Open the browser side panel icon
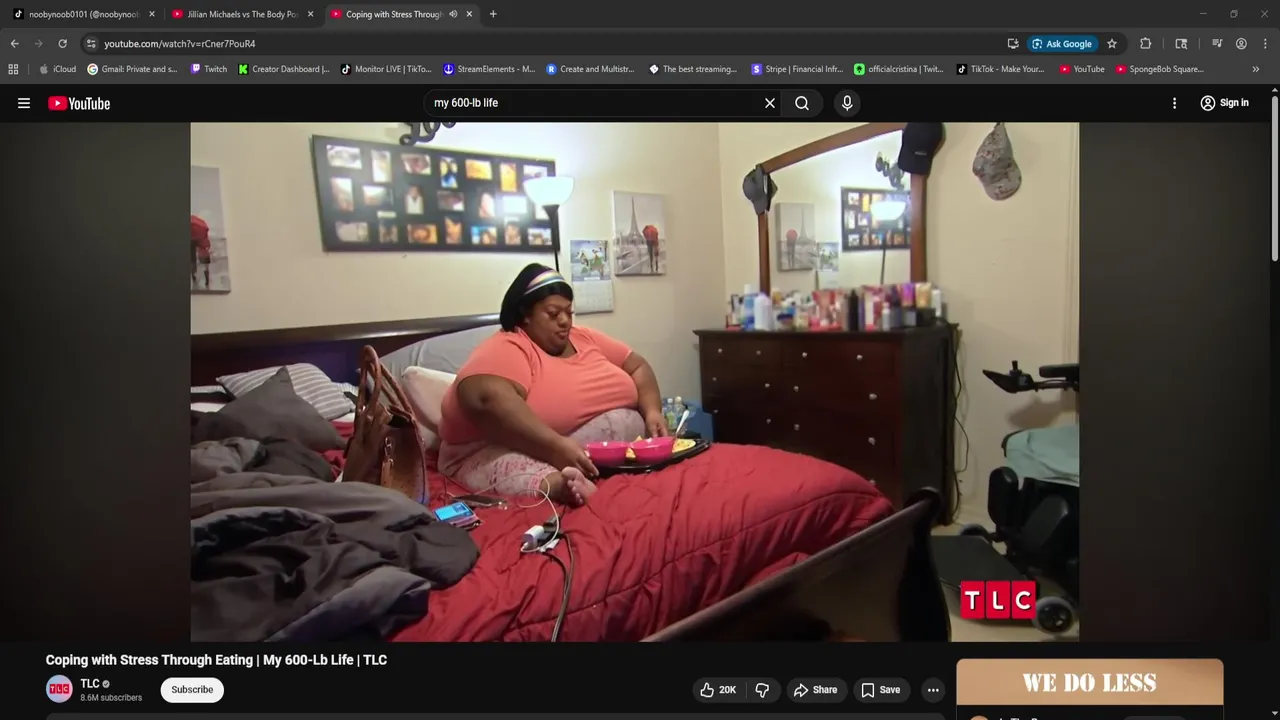The height and width of the screenshot is (720, 1280). (1181, 44)
